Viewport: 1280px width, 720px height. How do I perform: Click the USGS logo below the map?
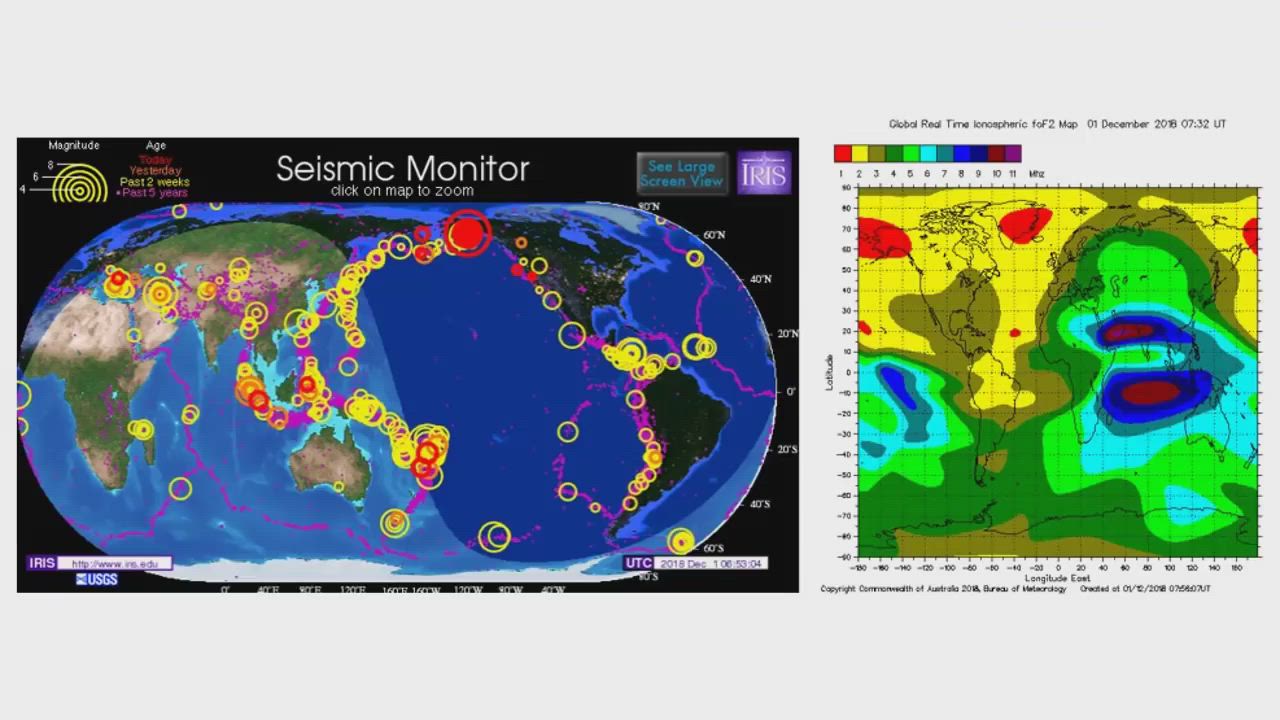[96, 579]
